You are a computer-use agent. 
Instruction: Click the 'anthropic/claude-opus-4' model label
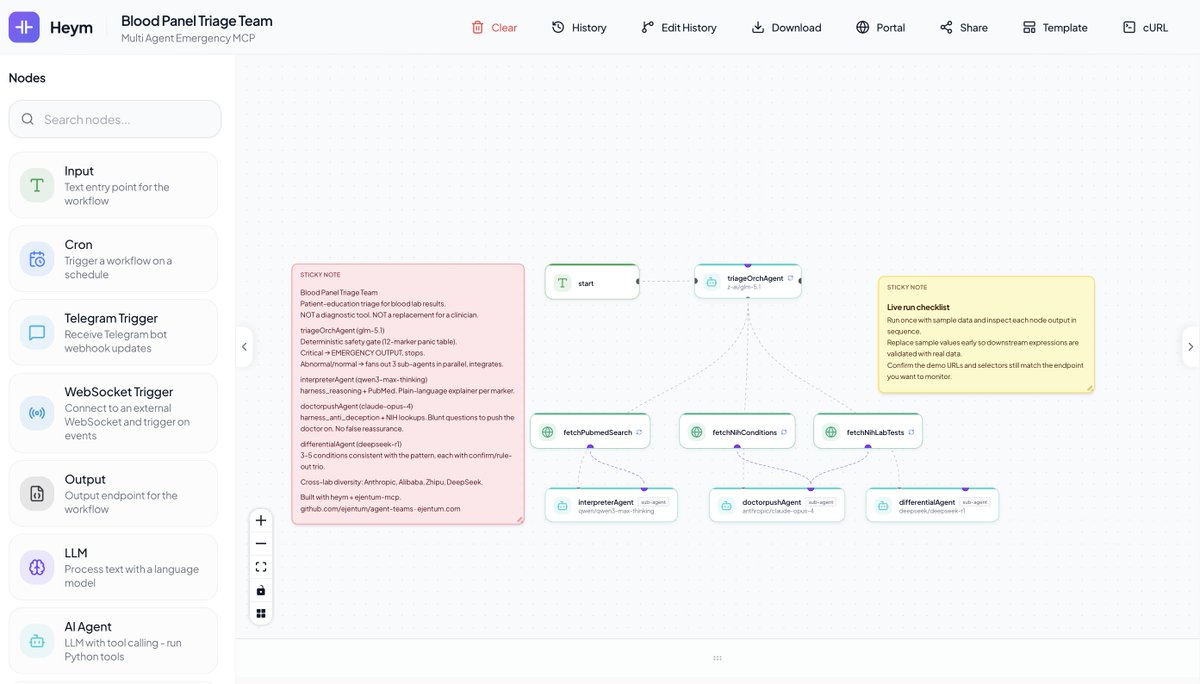[779, 511]
